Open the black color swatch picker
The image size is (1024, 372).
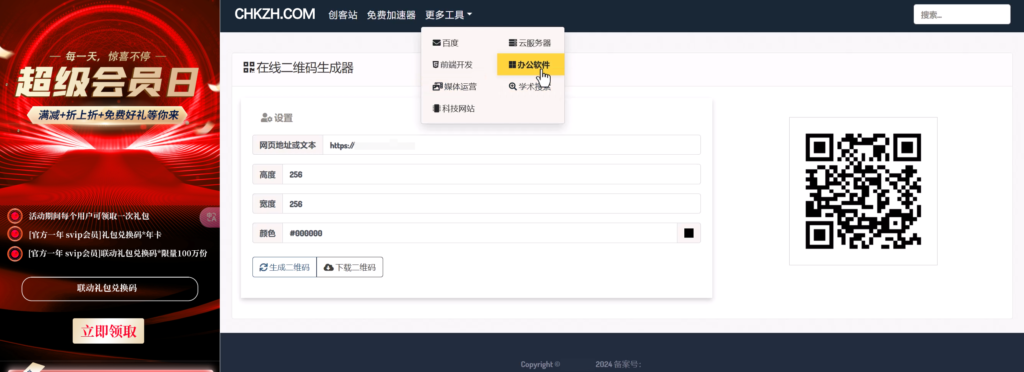(688, 233)
